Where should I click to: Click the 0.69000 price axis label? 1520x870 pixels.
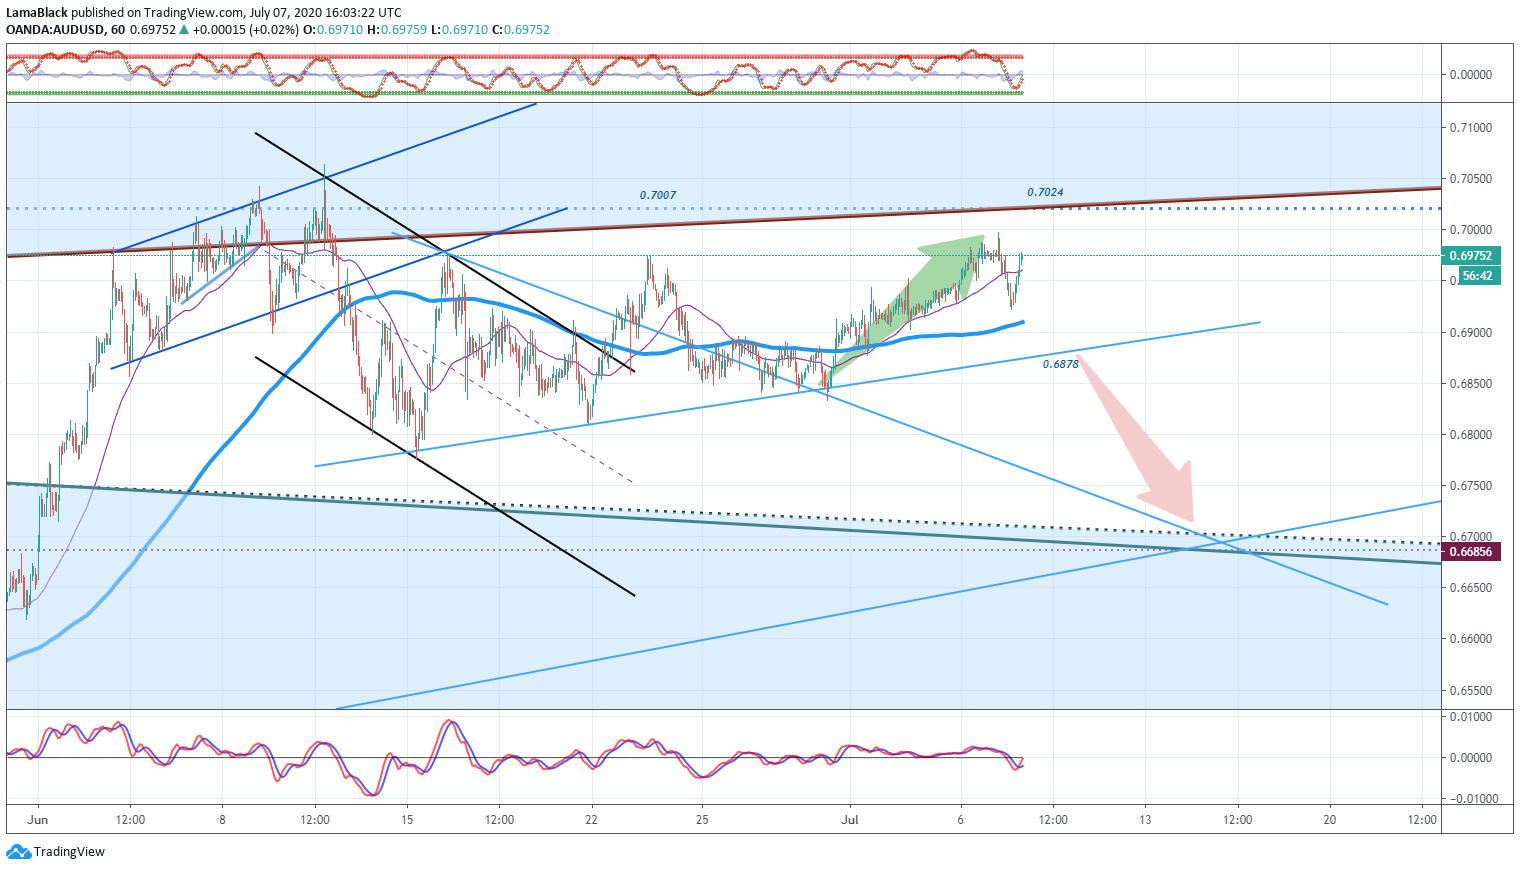coord(1470,333)
